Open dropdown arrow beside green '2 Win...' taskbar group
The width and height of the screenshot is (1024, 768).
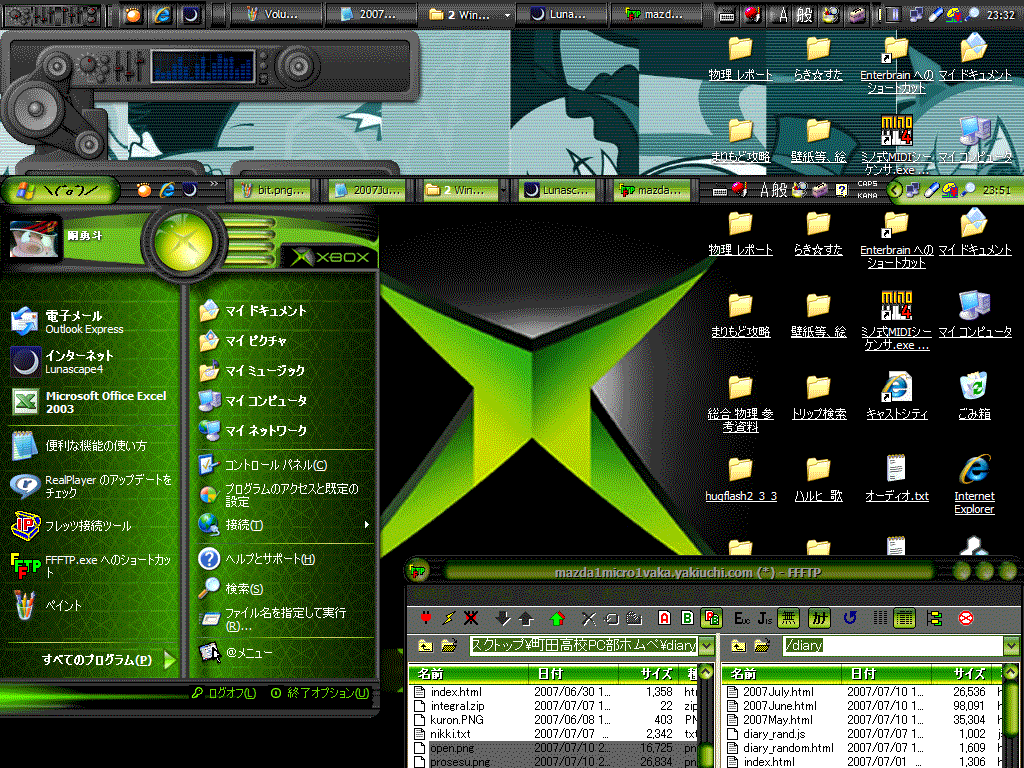[x=504, y=190]
